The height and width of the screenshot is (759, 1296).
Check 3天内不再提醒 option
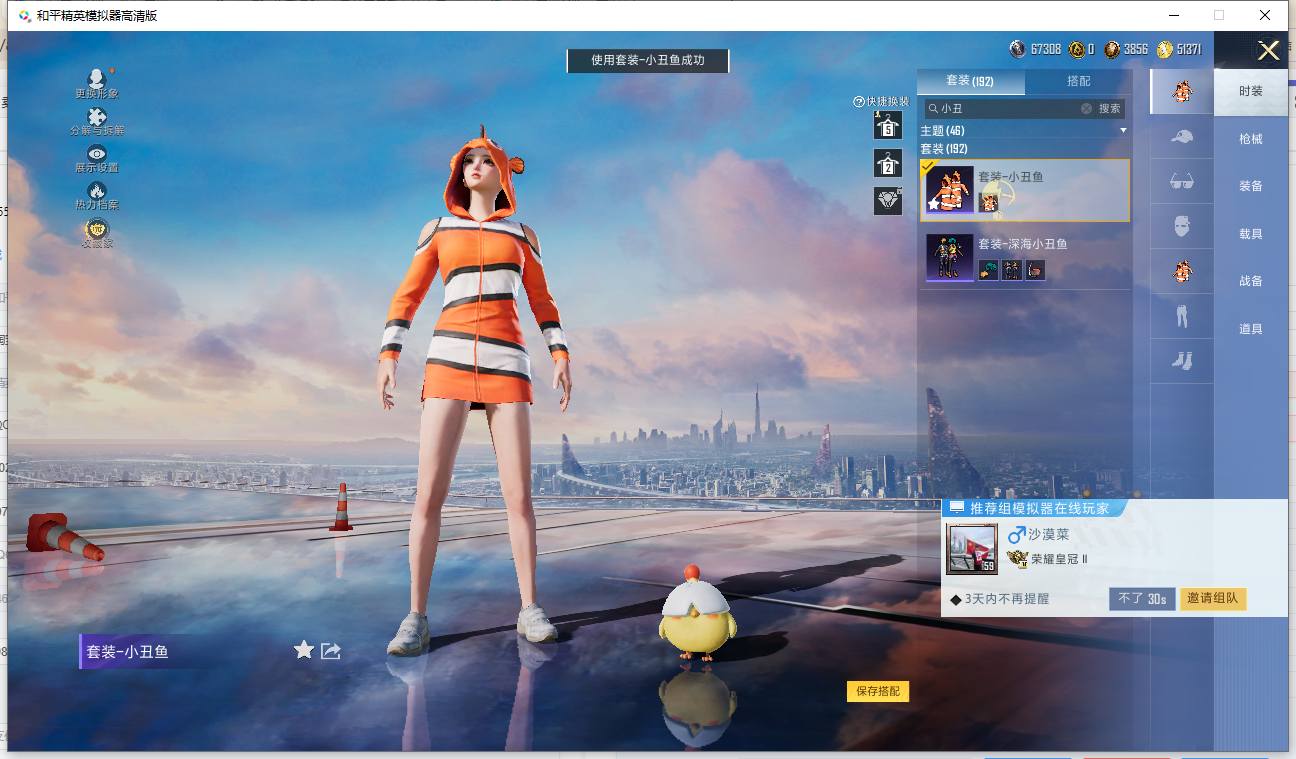[956, 599]
